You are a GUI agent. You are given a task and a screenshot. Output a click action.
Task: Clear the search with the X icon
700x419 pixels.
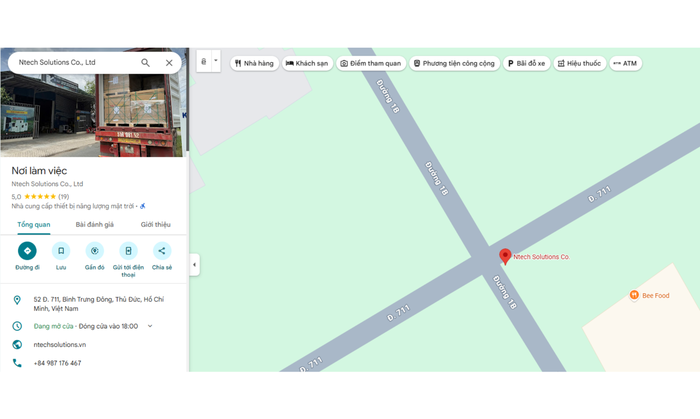[169, 62]
